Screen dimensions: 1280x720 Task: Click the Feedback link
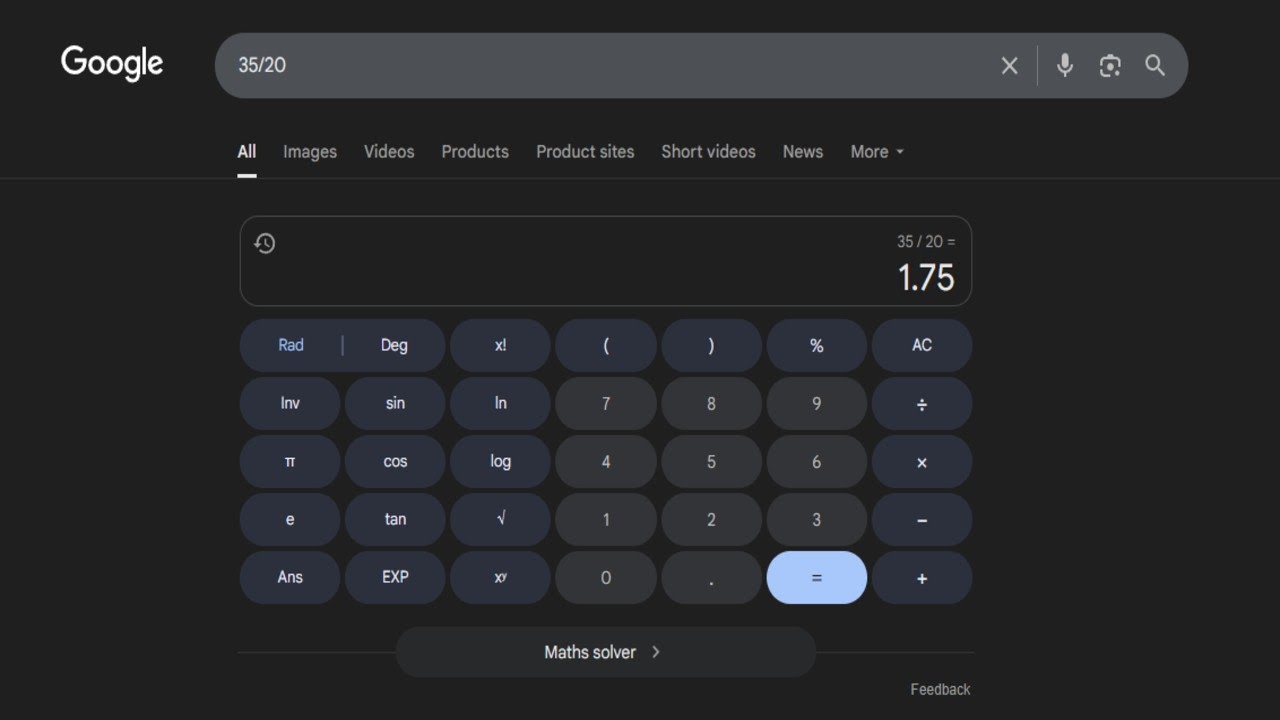click(x=940, y=689)
